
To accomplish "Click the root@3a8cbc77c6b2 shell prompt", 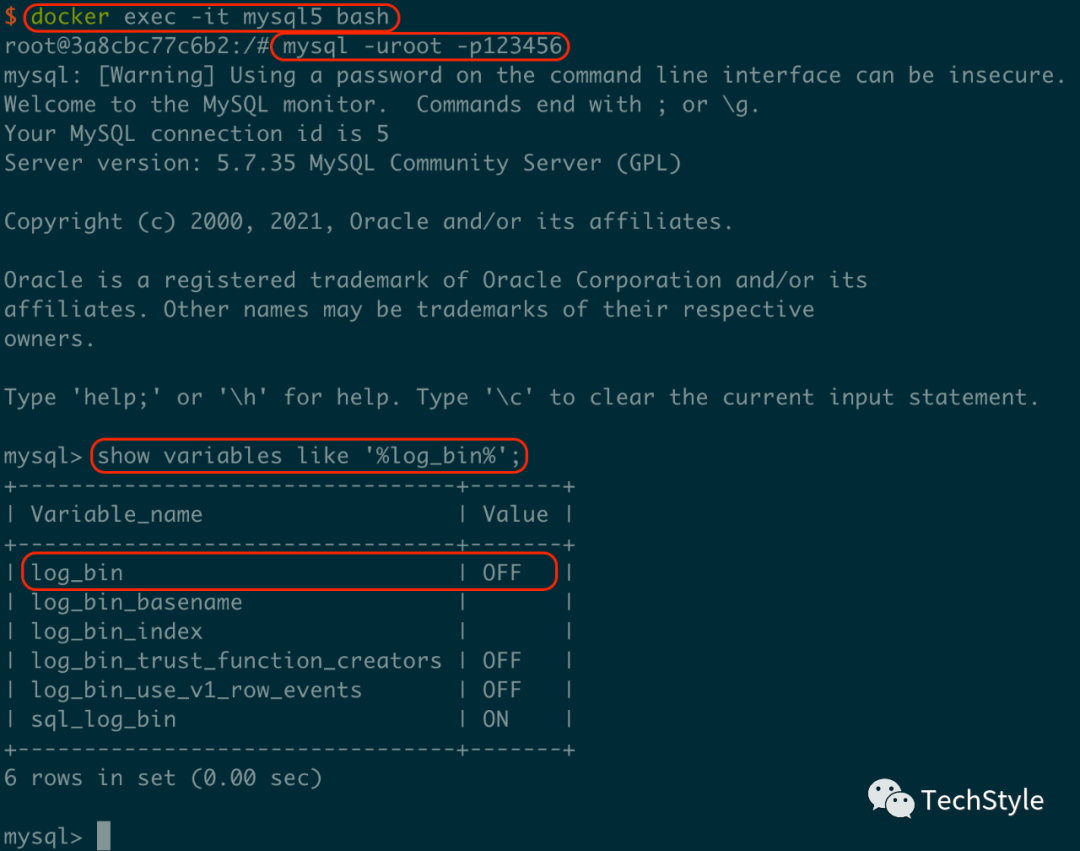I will 136,46.
